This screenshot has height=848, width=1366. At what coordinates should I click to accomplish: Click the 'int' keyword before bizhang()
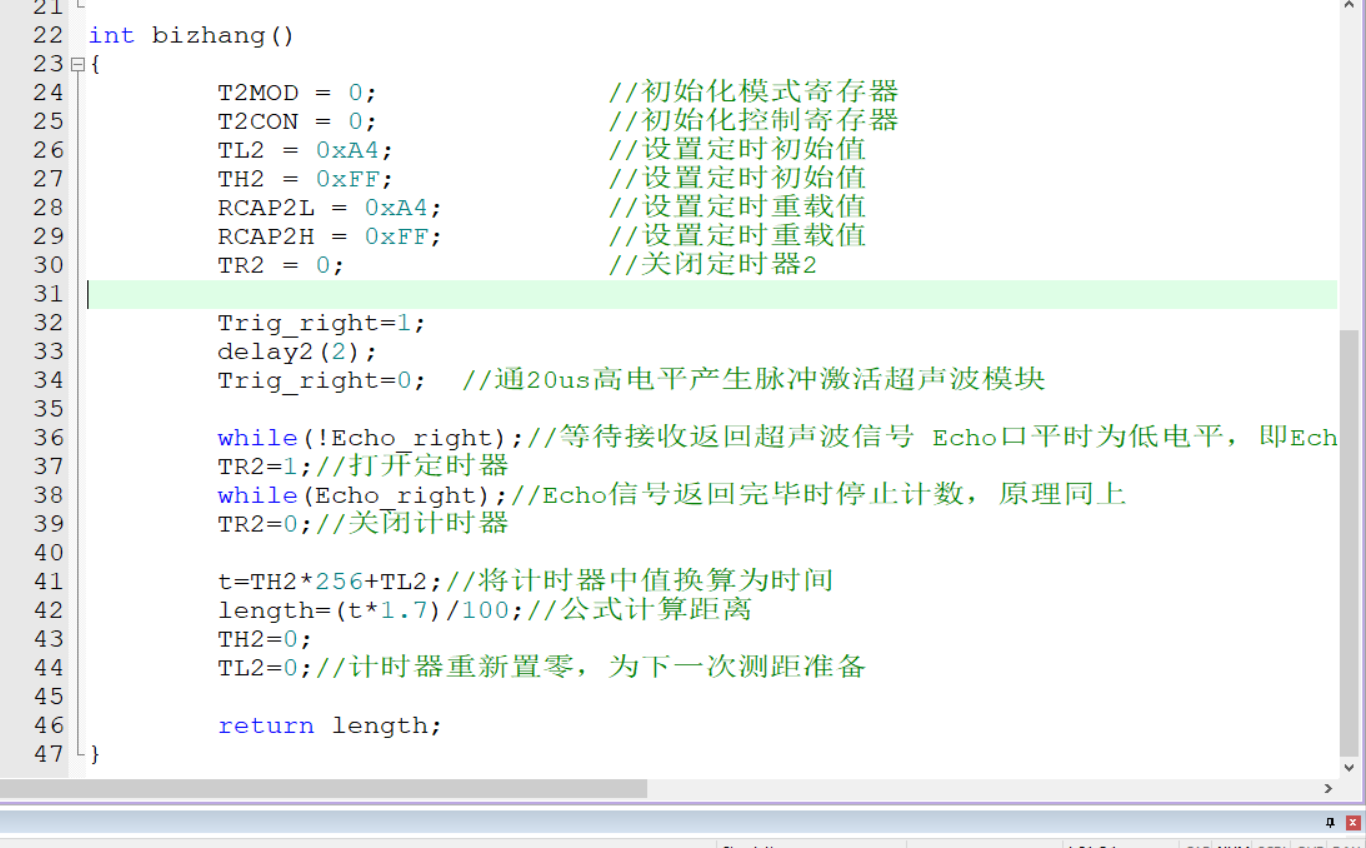[111, 36]
